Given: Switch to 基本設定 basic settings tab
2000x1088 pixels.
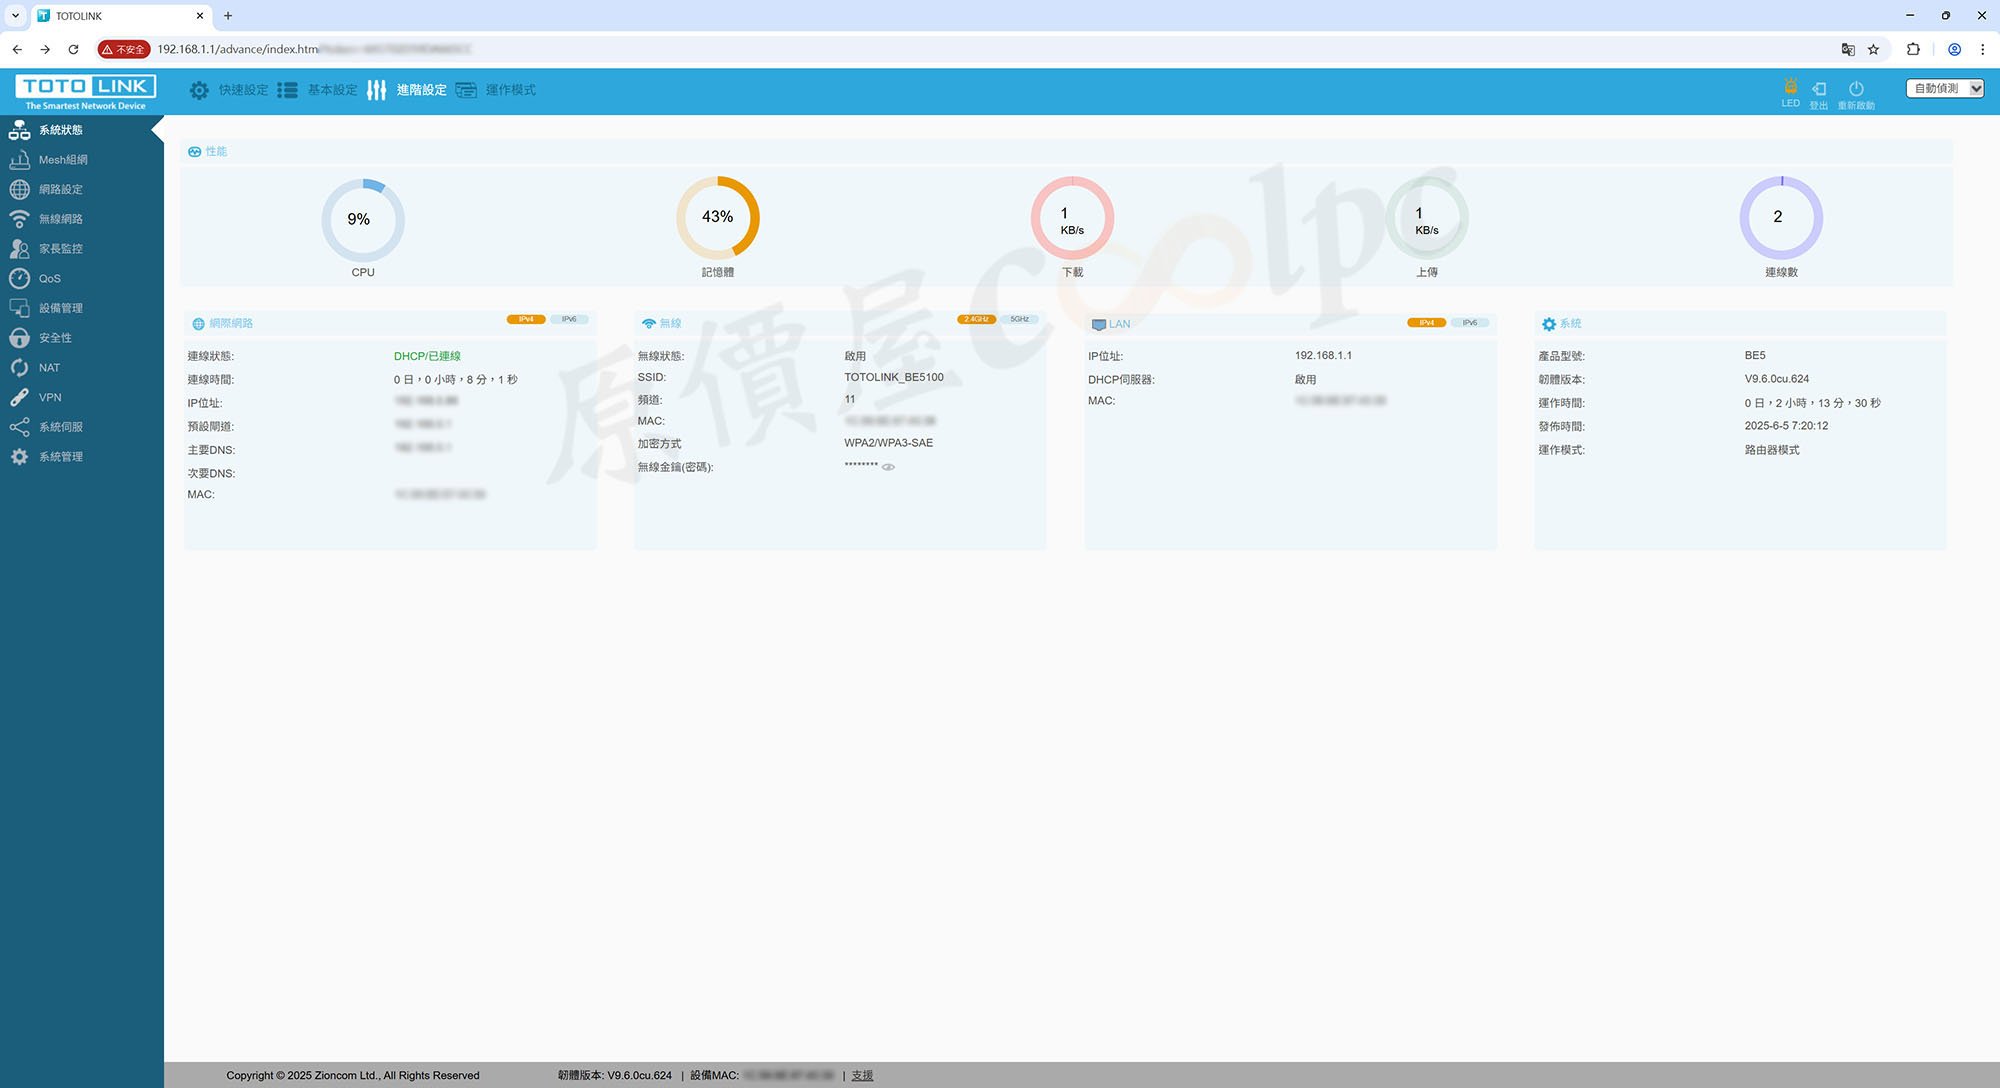Looking at the screenshot, I should 331,90.
